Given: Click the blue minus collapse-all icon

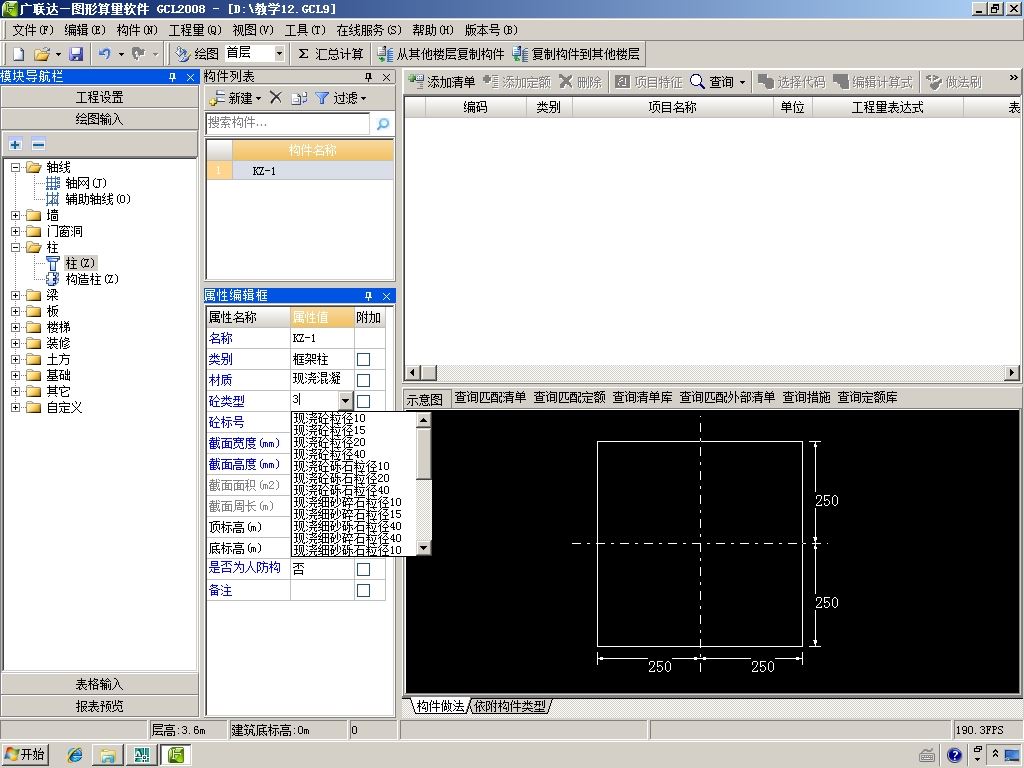Looking at the screenshot, I should click(x=38, y=145).
